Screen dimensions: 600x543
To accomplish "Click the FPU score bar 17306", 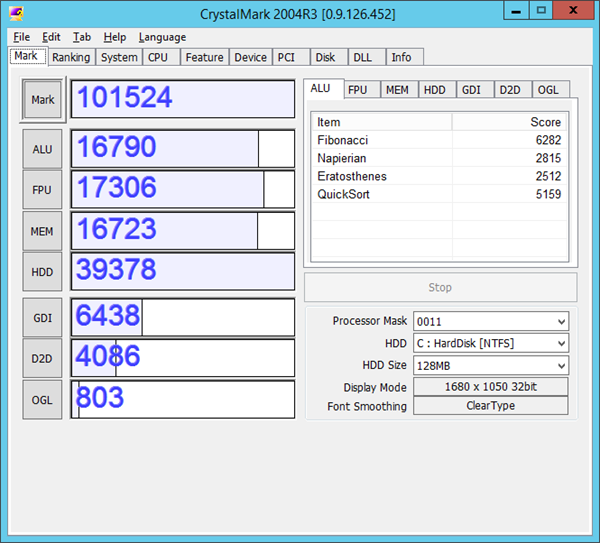I will coord(183,190).
